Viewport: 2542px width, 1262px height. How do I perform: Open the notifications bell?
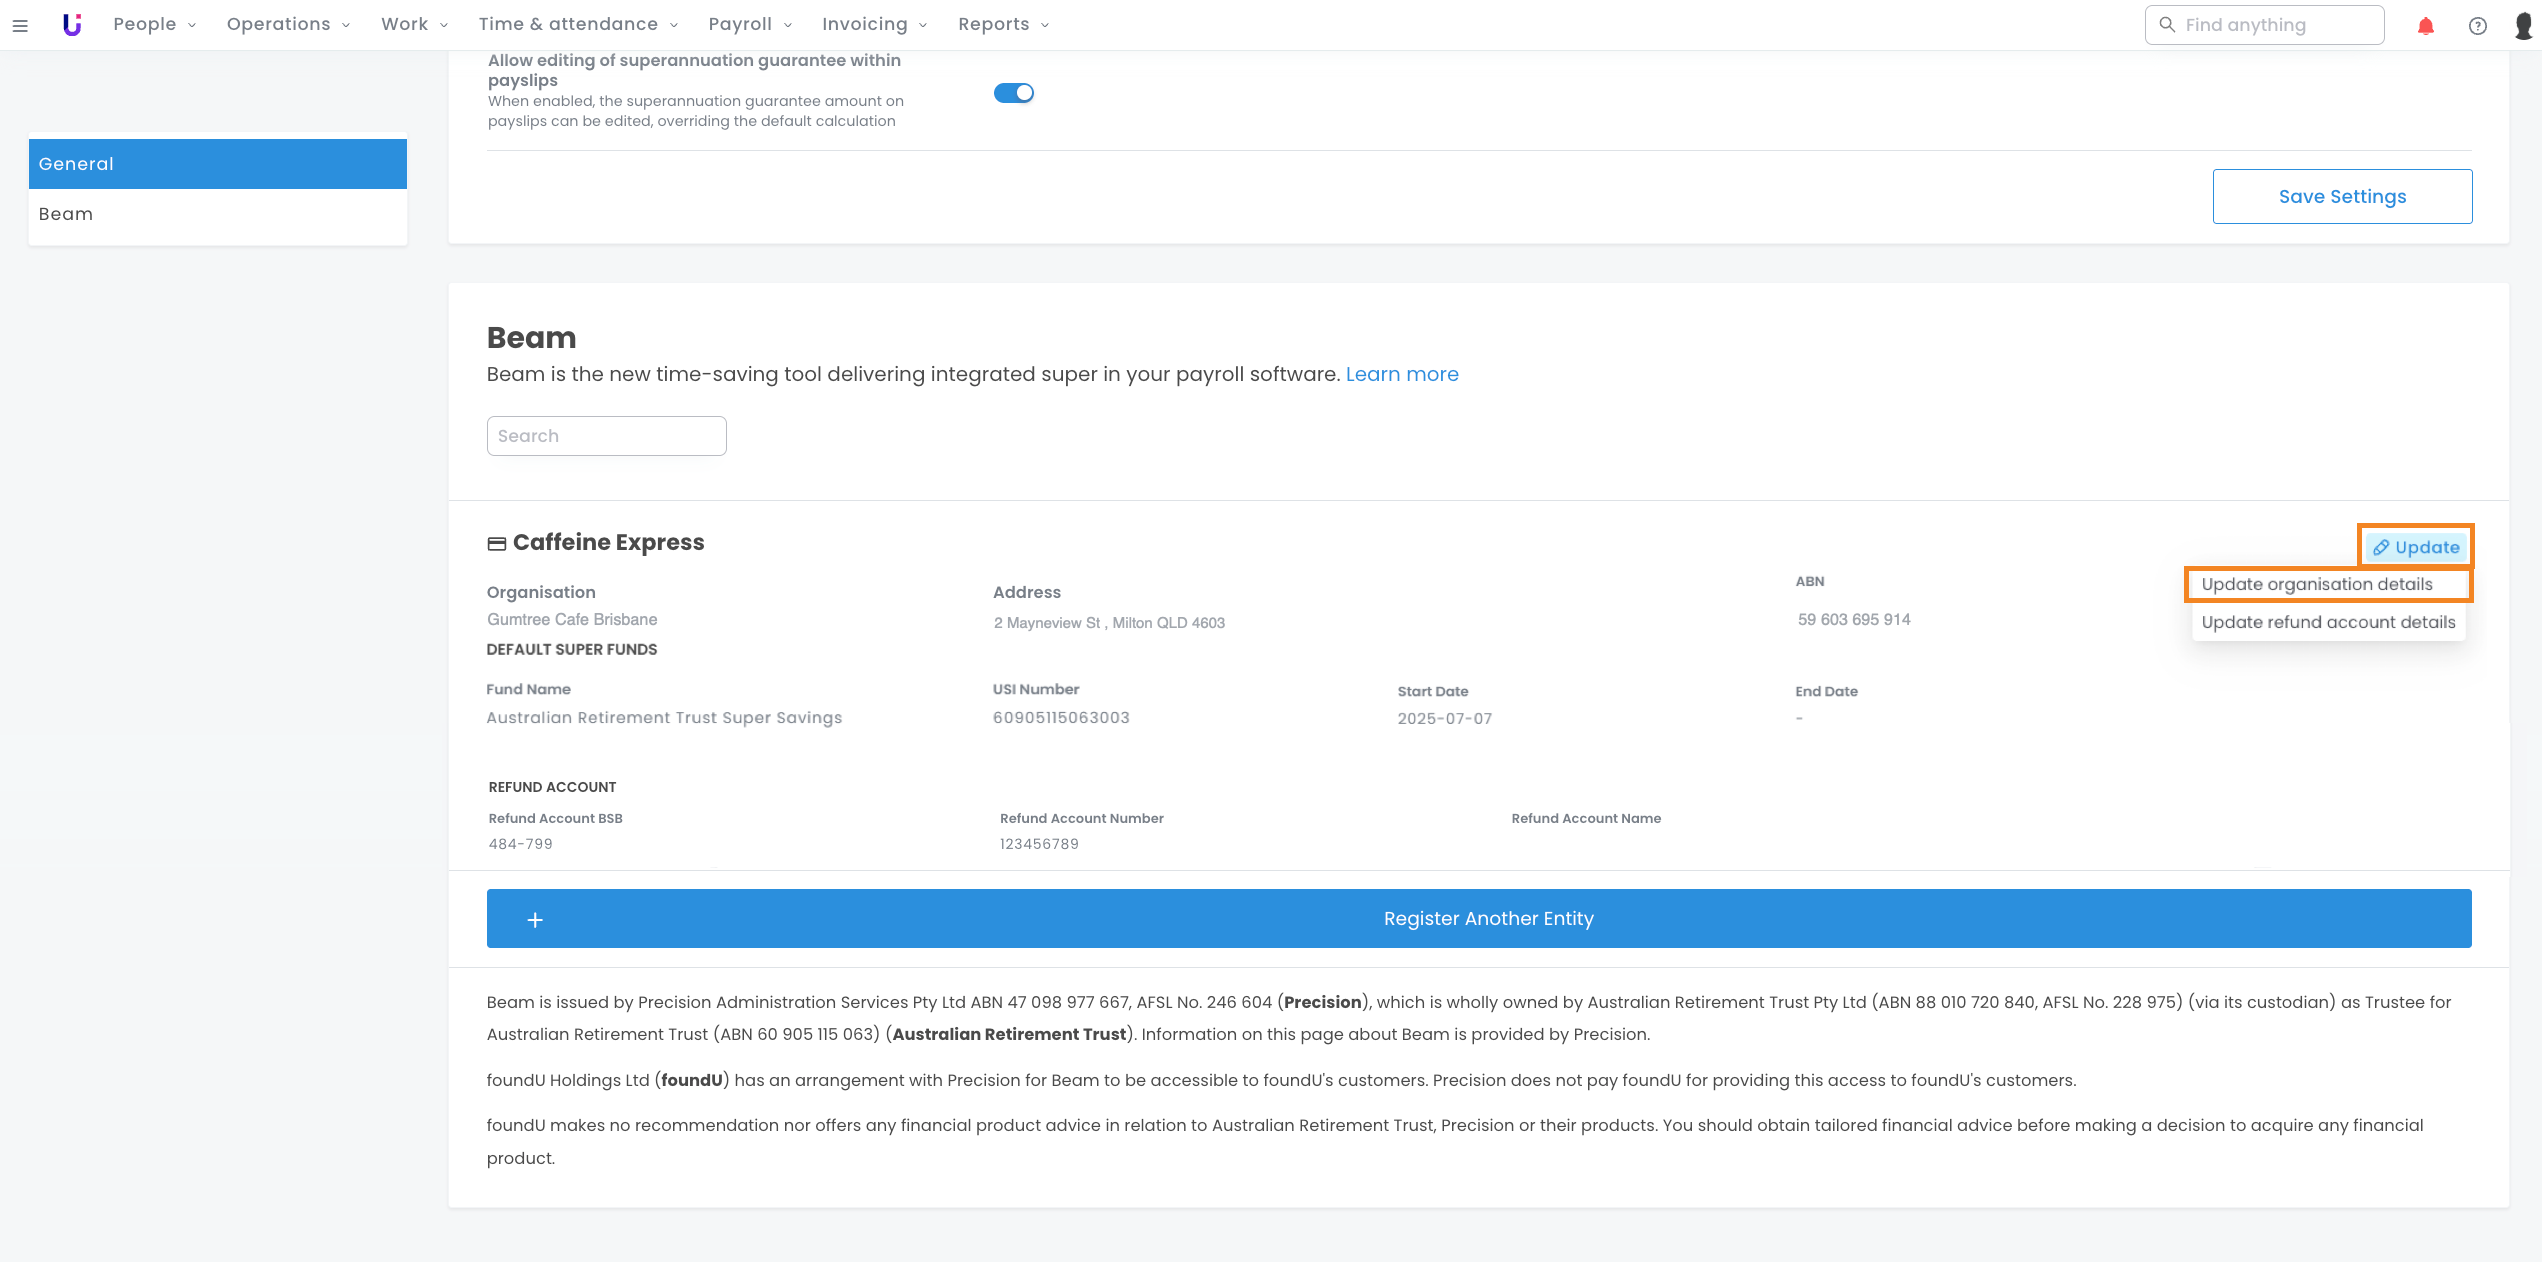point(2425,26)
